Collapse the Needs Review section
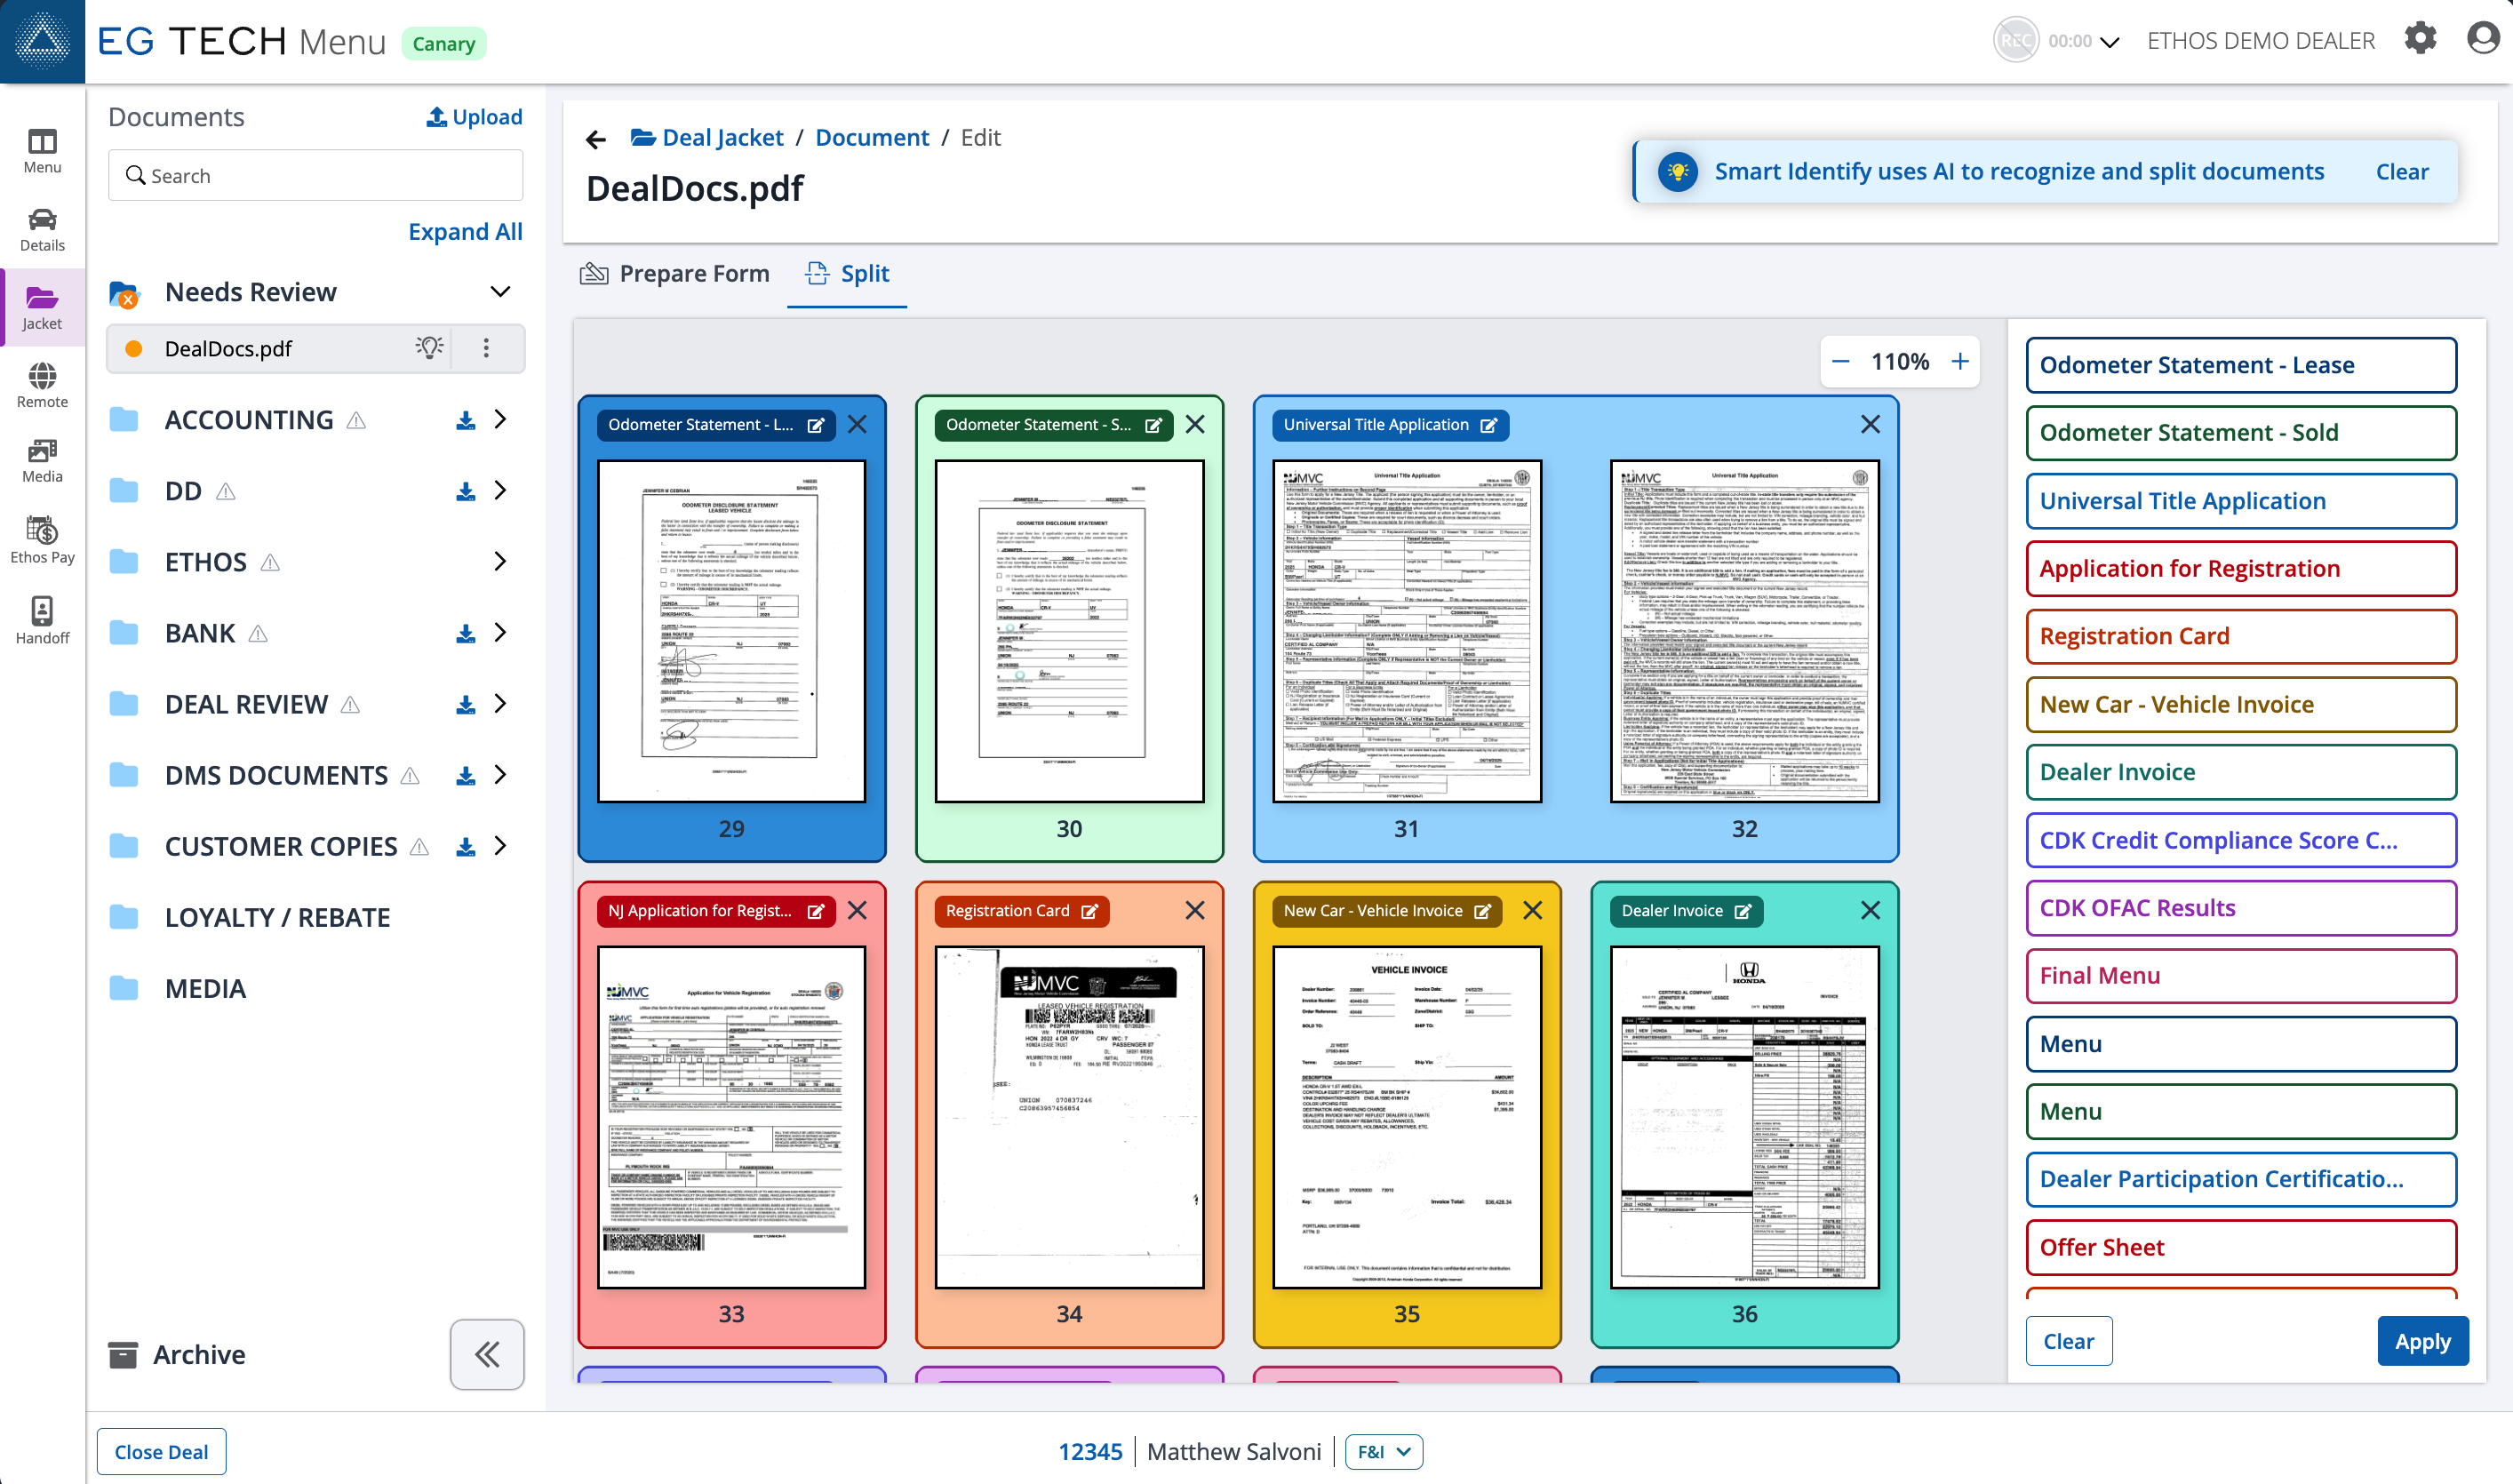2513x1484 pixels. 500,292
